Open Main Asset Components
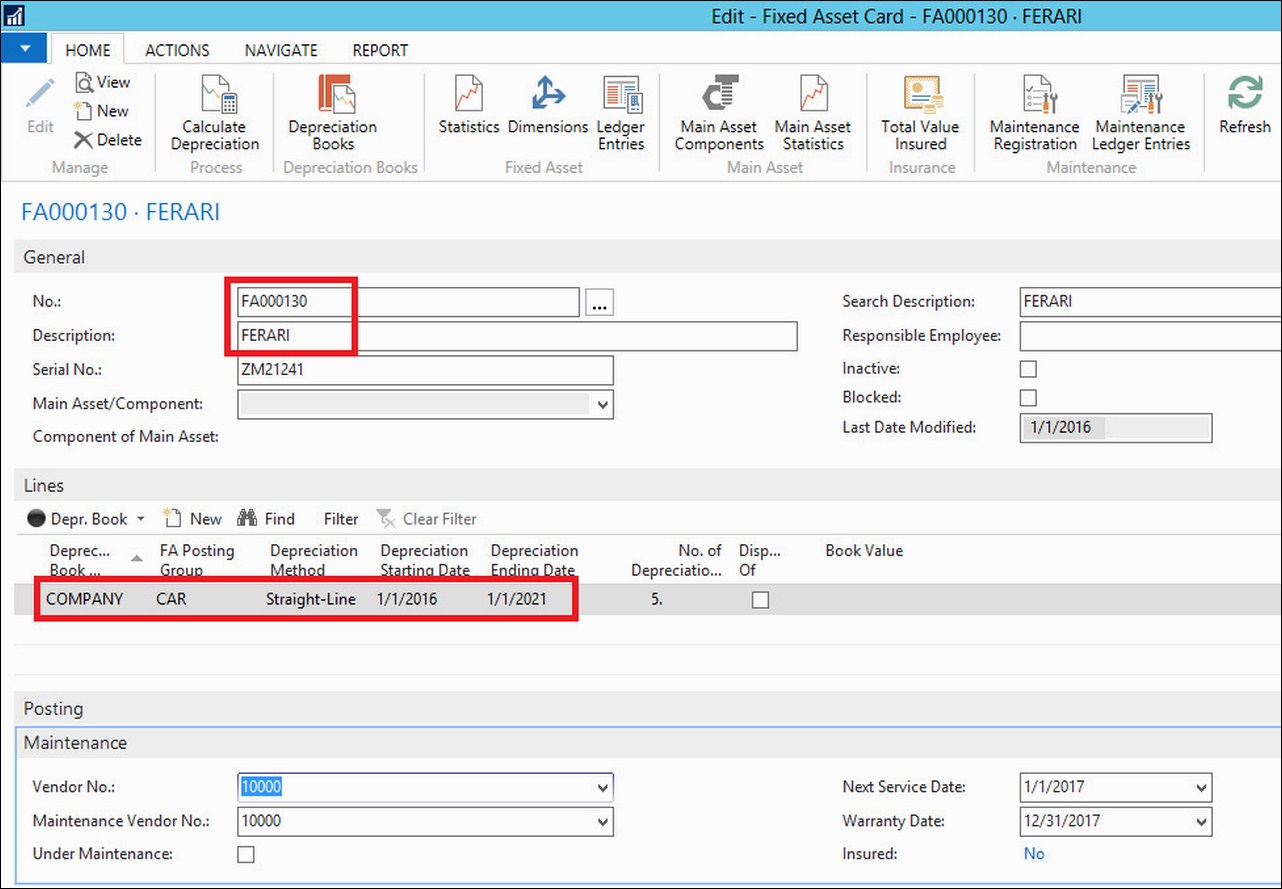This screenshot has width=1282, height=889. (x=718, y=112)
